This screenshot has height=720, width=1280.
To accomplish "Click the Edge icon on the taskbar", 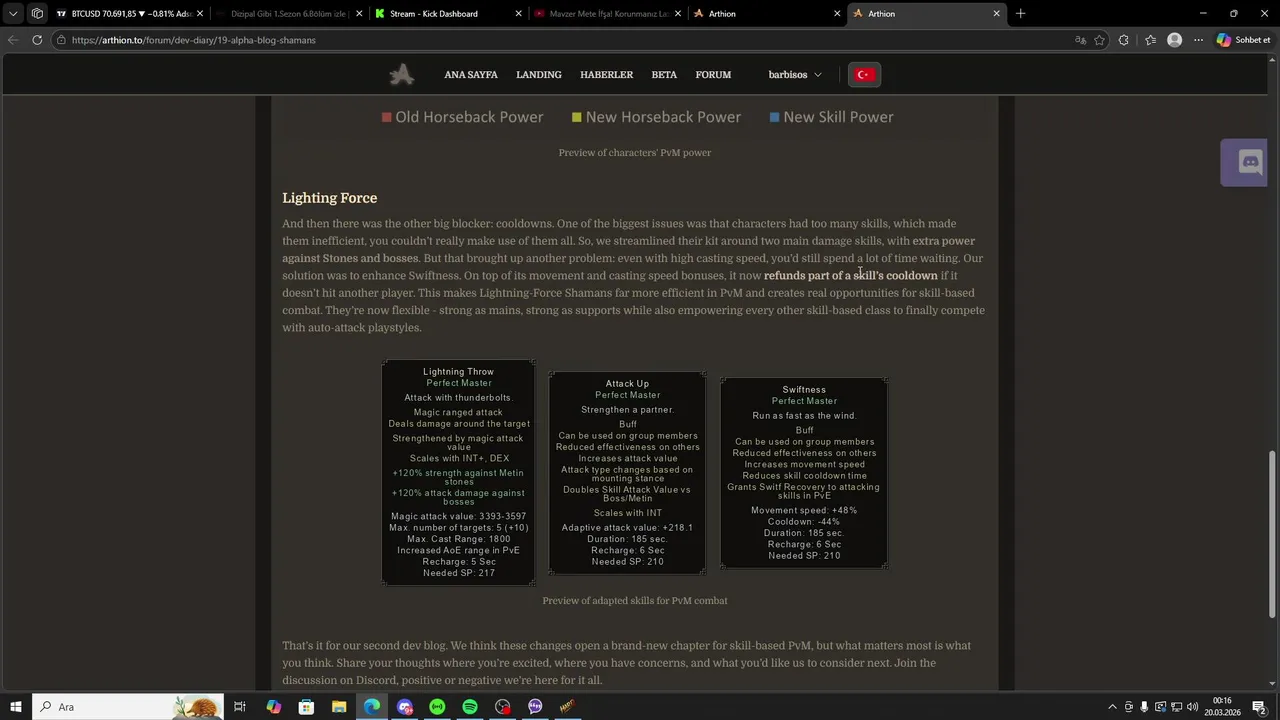I will coord(372,707).
